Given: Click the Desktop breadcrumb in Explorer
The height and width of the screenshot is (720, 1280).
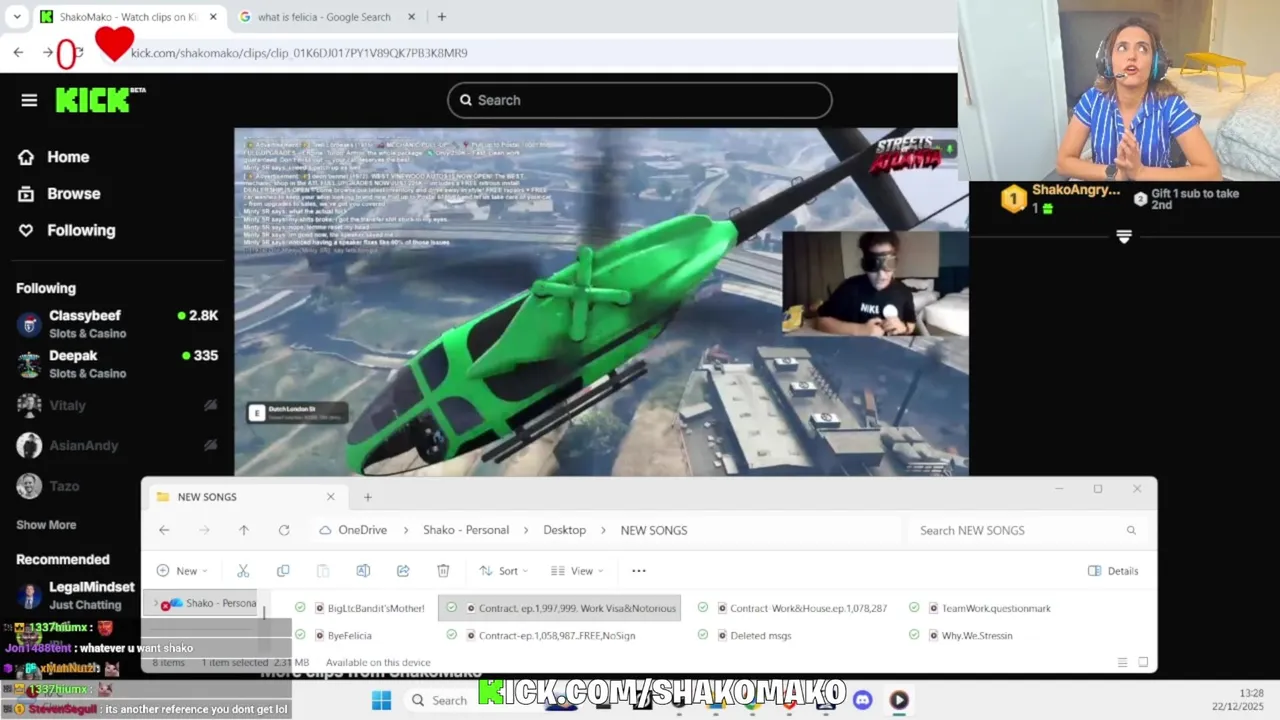Looking at the screenshot, I should [564, 530].
